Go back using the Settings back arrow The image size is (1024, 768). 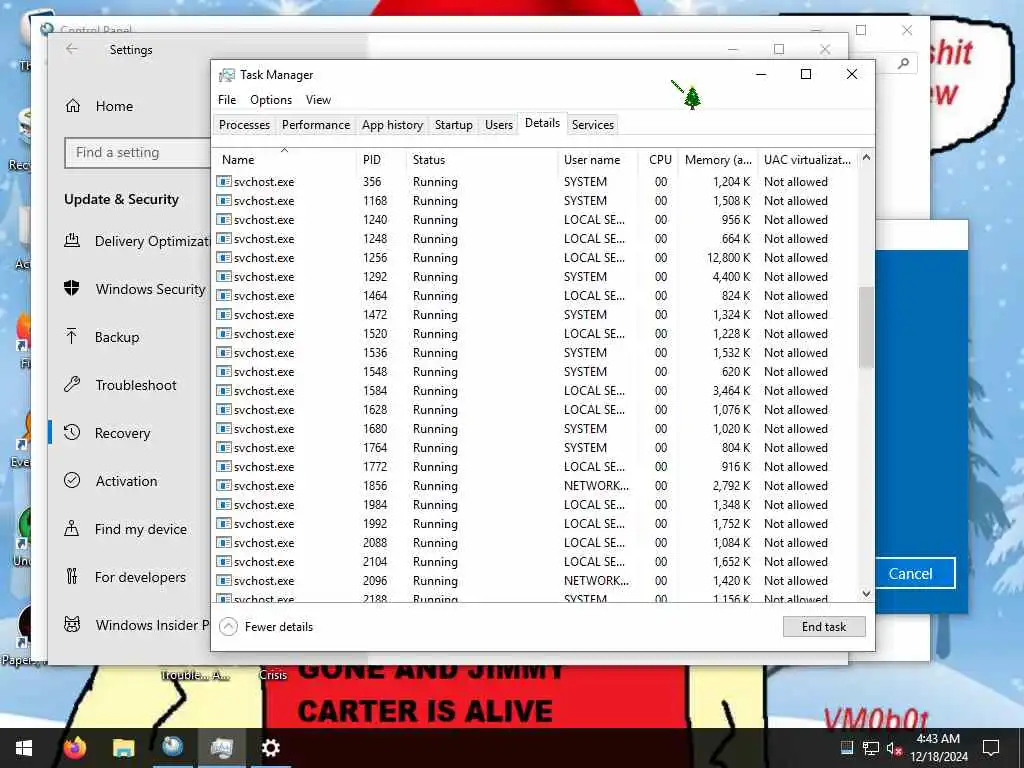(x=72, y=49)
